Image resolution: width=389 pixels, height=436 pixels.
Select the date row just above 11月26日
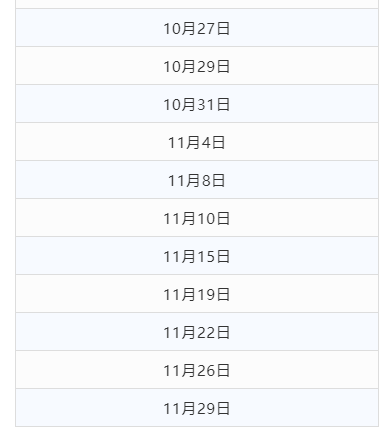tap(197, 332)
